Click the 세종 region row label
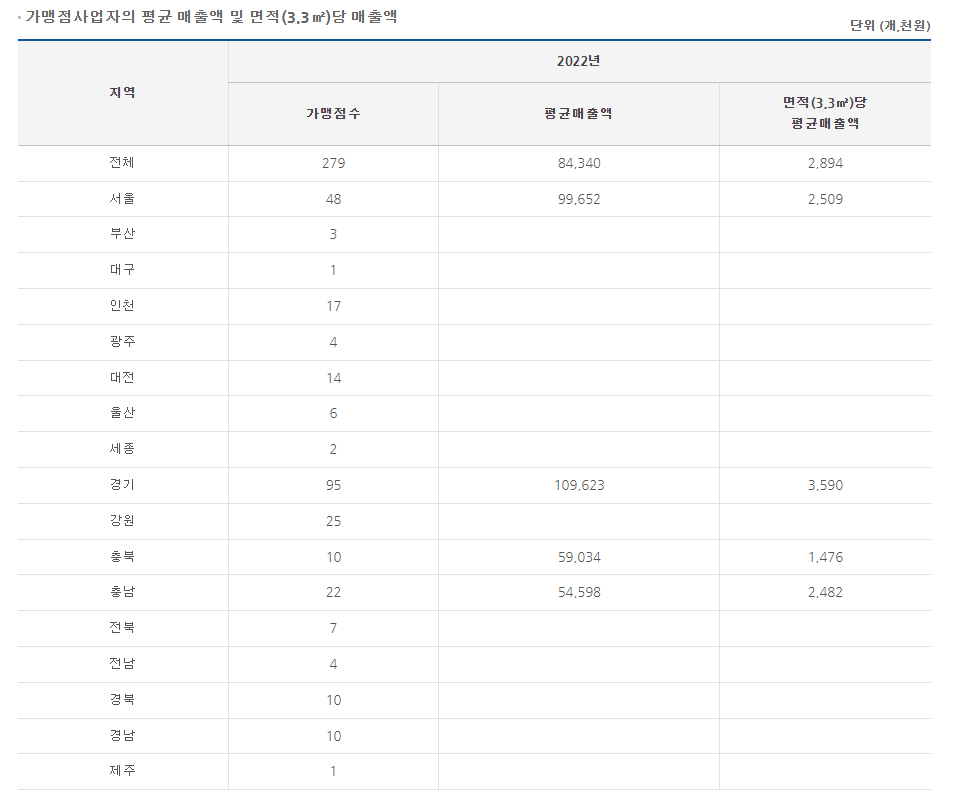The image size is (960, 806). pyautogui.click(x=122, y=449)
